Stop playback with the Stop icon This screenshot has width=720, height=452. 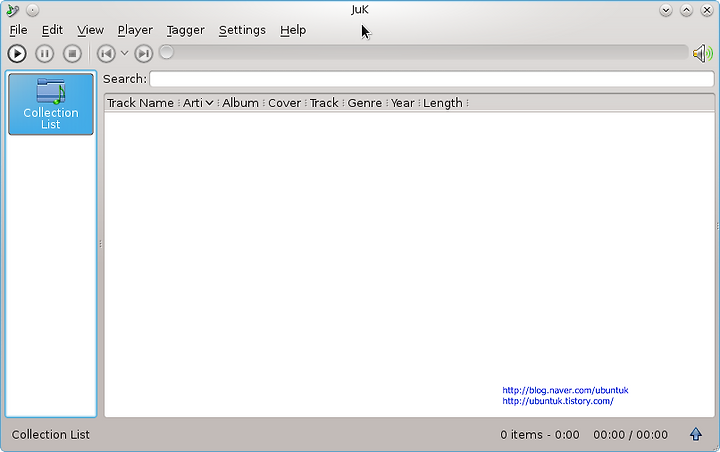pos(72,54)
